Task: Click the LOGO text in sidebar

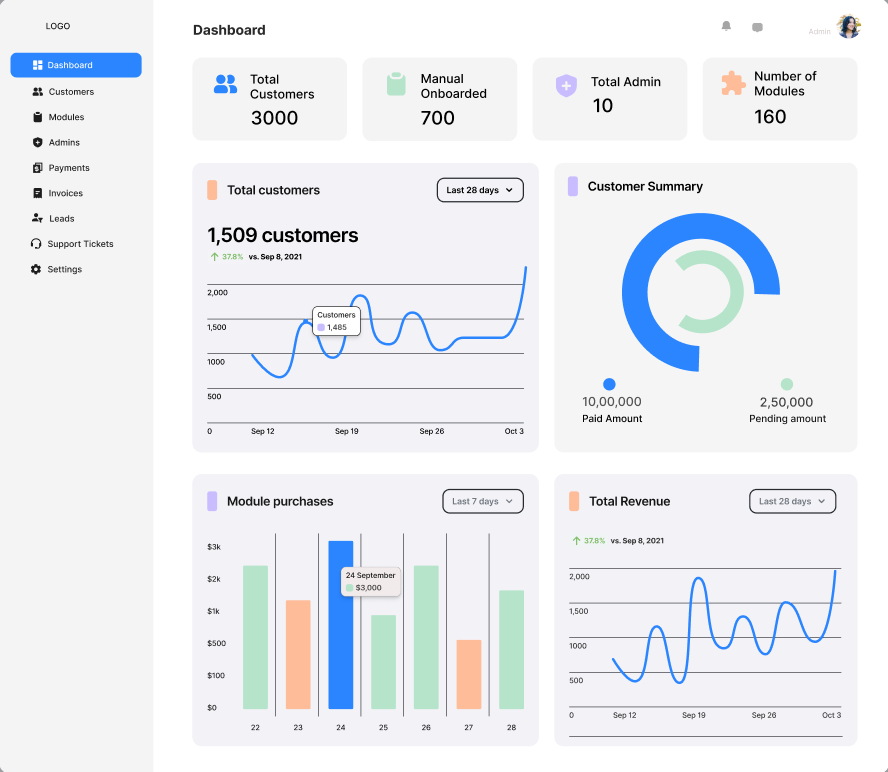Action: [x=58, y=26]
